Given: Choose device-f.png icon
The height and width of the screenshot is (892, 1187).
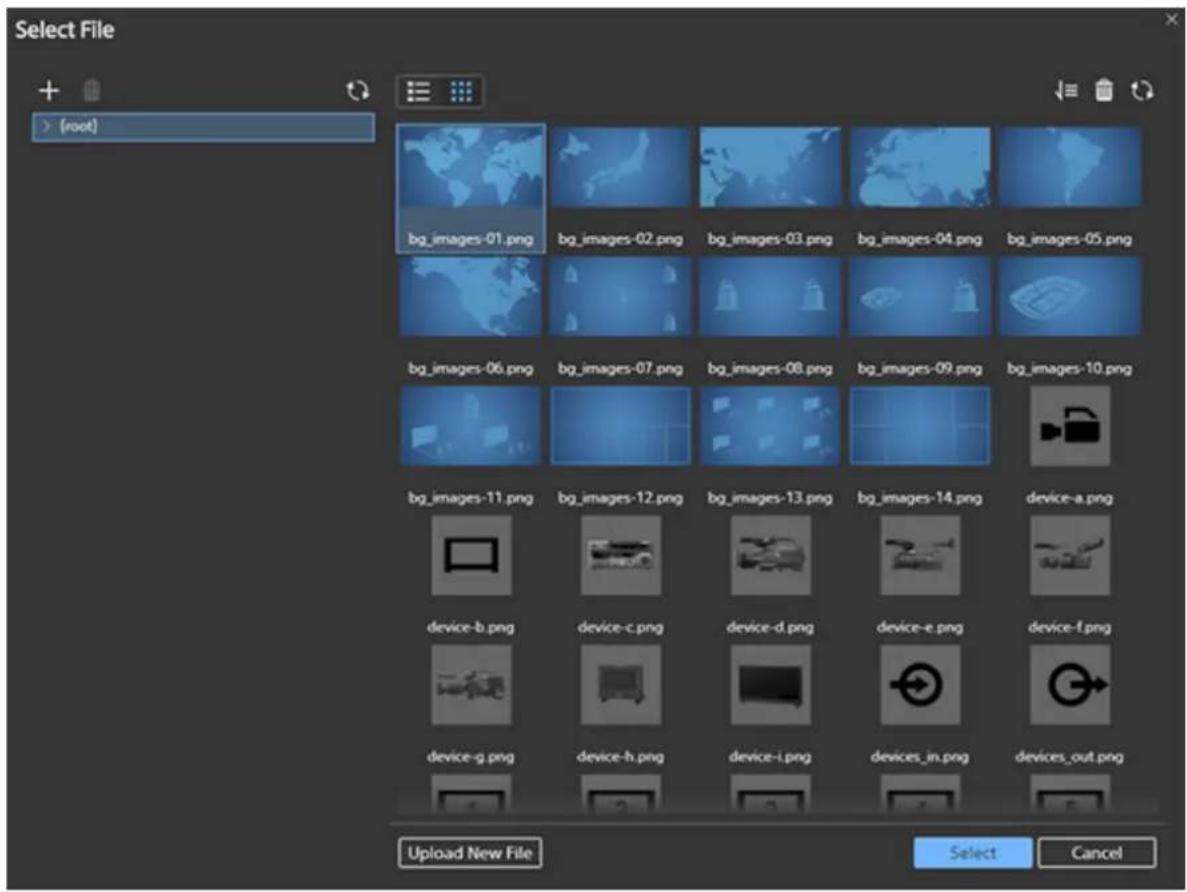Looking at the screenshot, I should coord(1070,555).
